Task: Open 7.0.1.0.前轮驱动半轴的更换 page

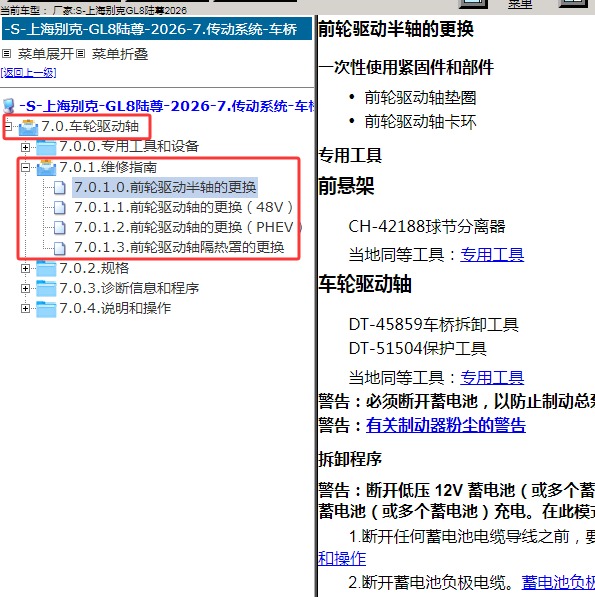Action: tap(165, 187)
